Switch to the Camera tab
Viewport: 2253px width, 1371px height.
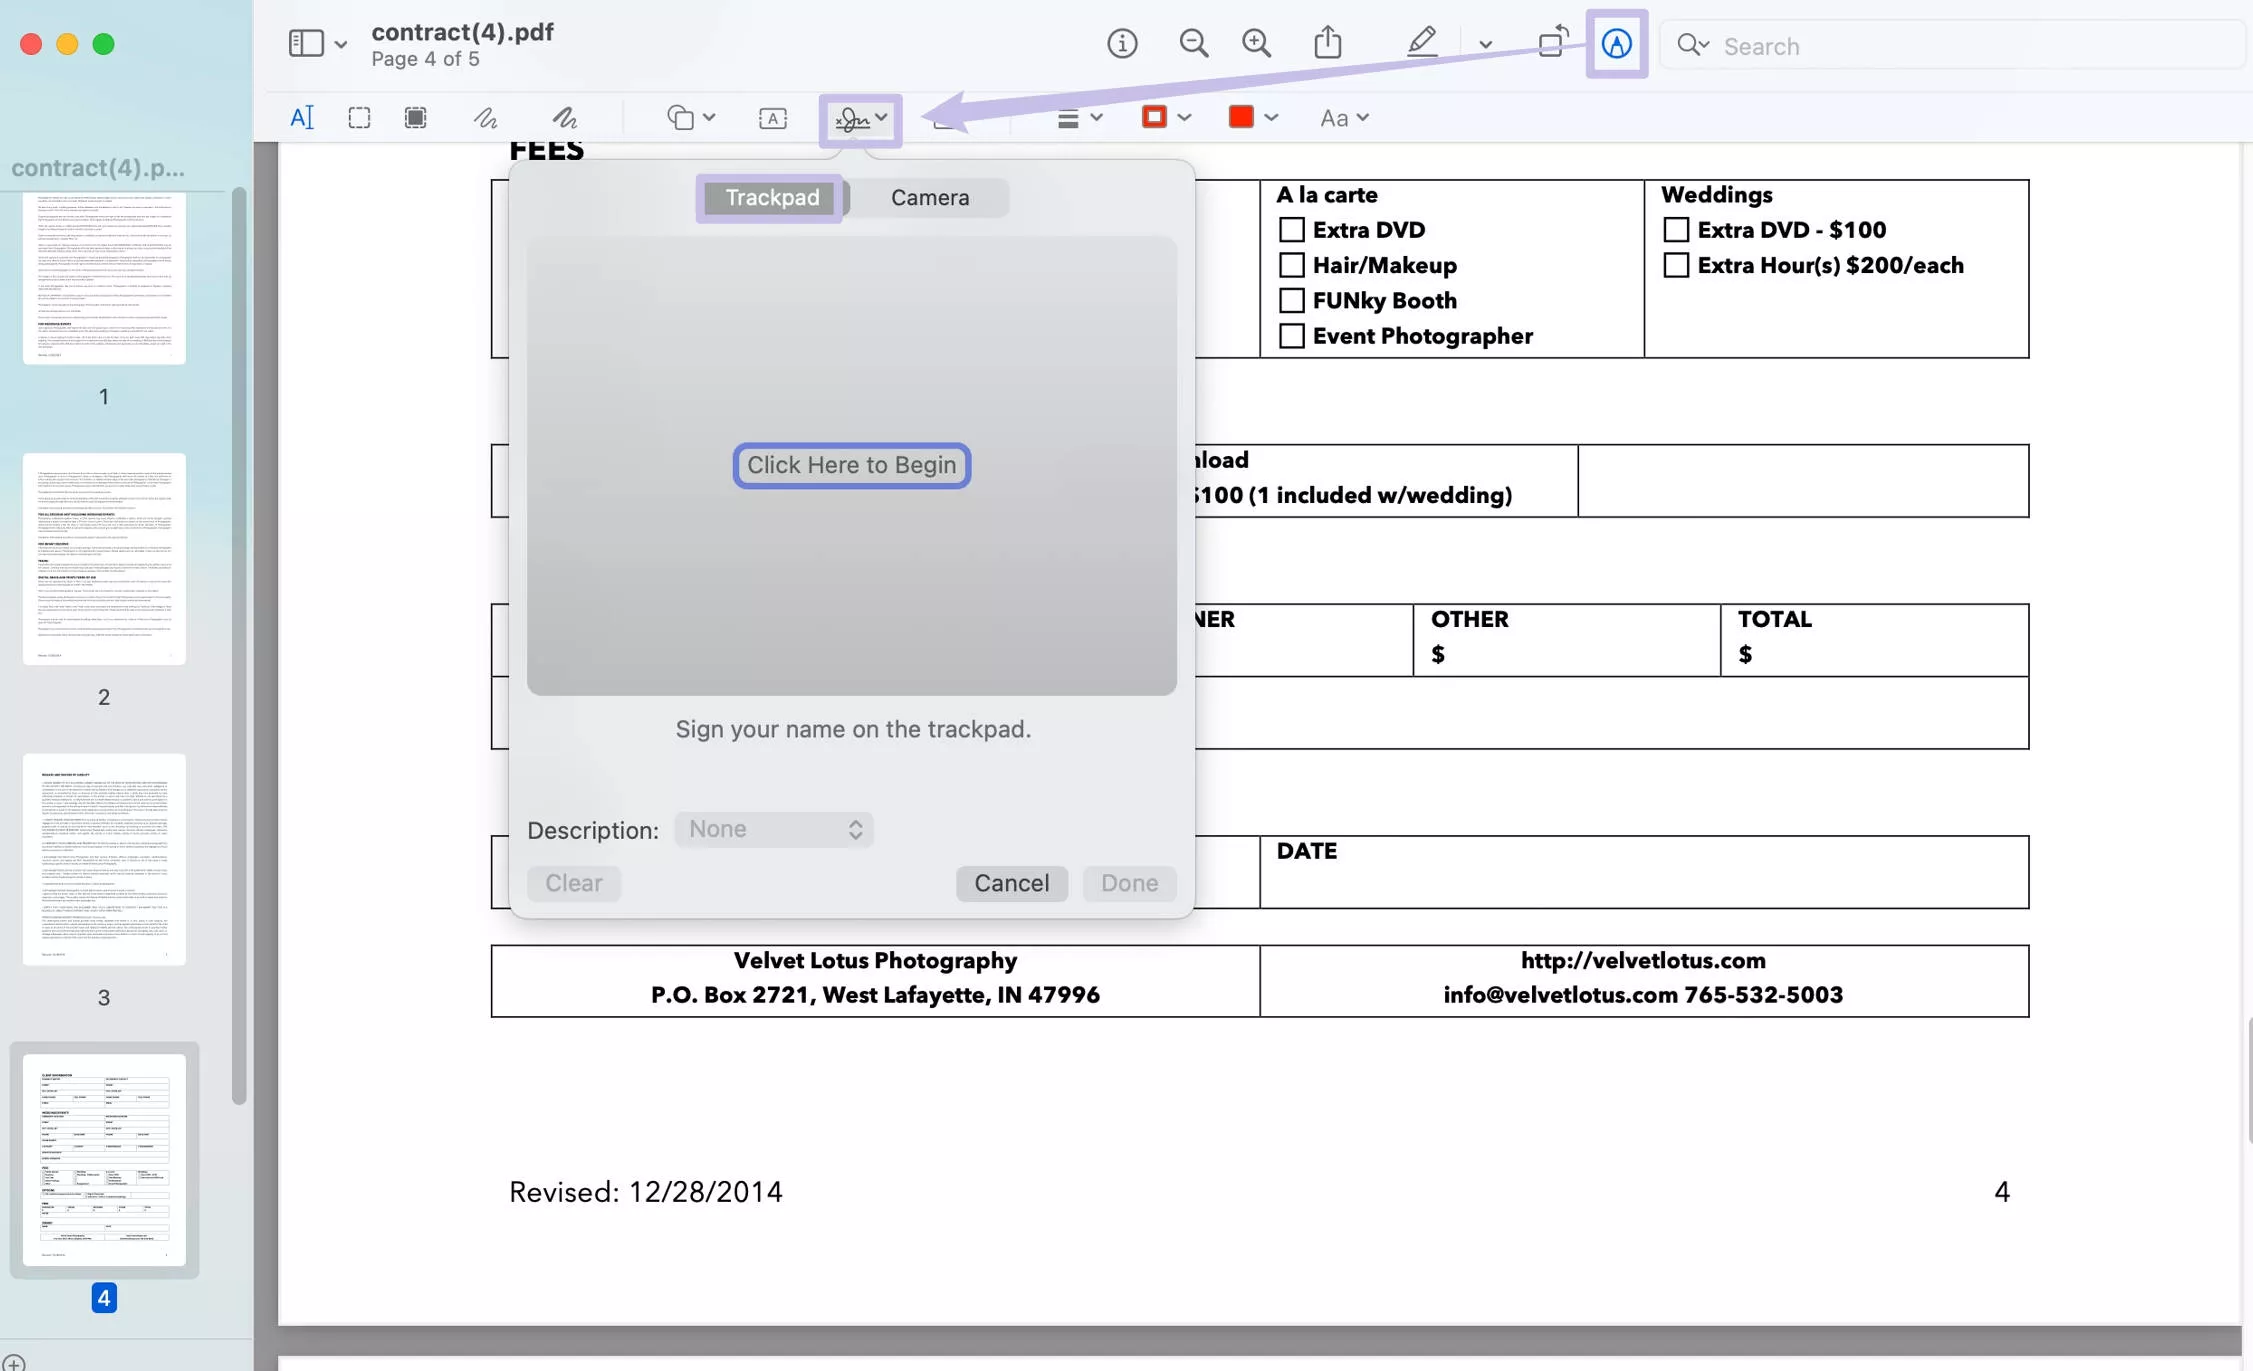click(928, 197)
